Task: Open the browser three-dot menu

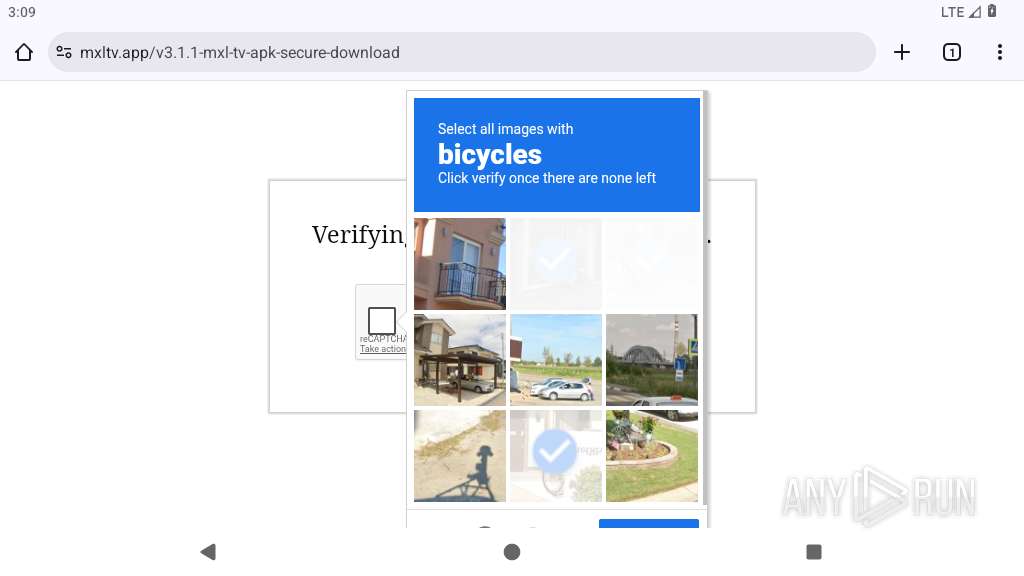Action: pos(999,52)
